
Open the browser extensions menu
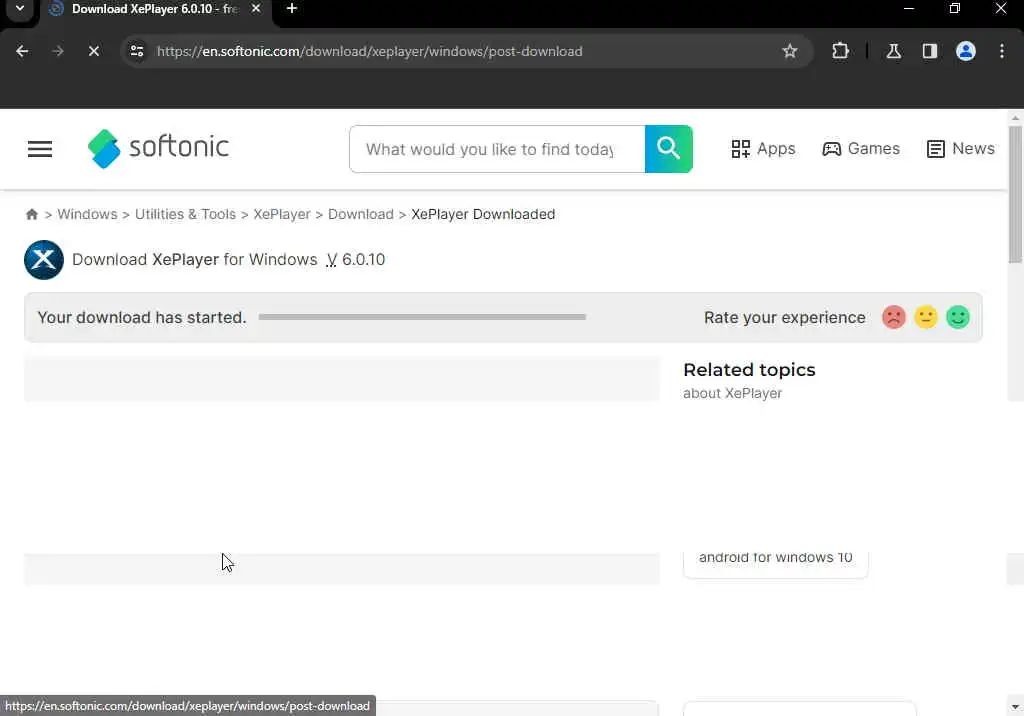point(840,51)
